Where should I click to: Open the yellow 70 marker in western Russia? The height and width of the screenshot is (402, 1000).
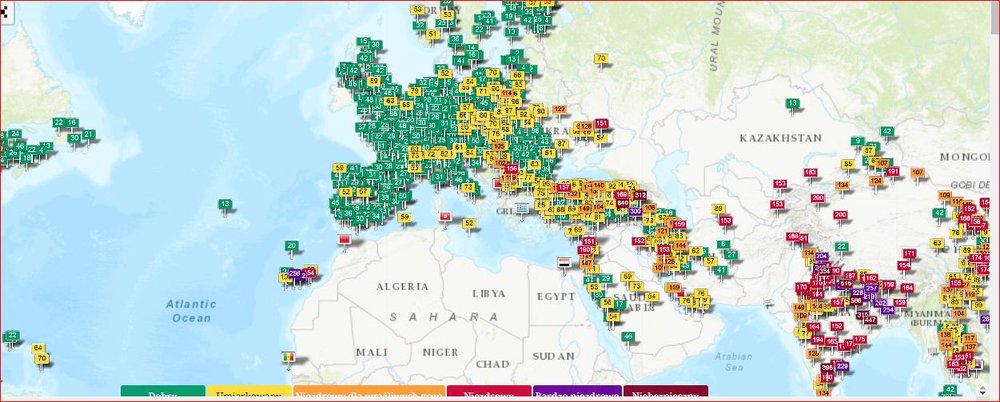coord(601,58)
